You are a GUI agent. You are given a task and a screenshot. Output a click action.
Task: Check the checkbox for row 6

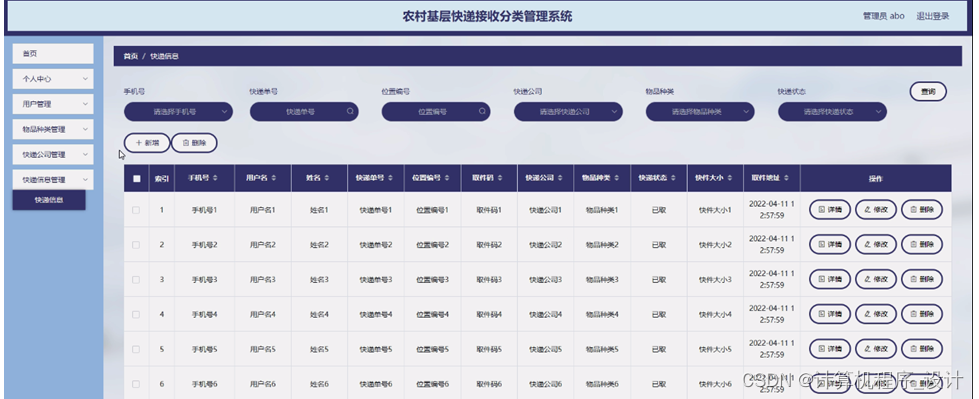tap(136, 384)
